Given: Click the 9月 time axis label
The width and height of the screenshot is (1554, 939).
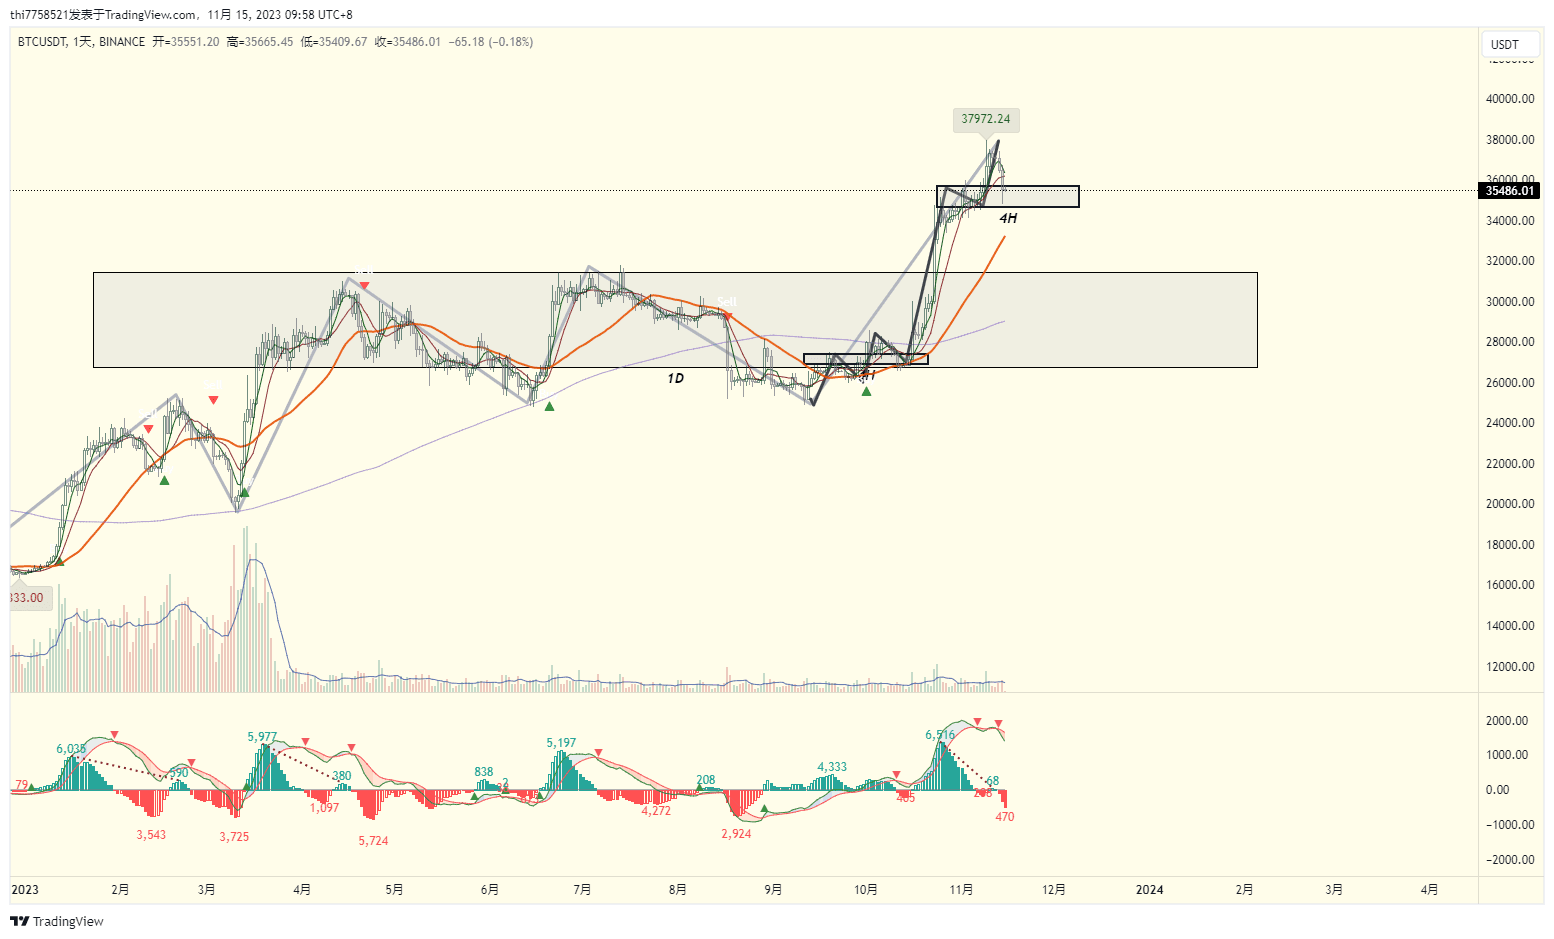Looking at the screenshot, I should click(x=773, y=890).
